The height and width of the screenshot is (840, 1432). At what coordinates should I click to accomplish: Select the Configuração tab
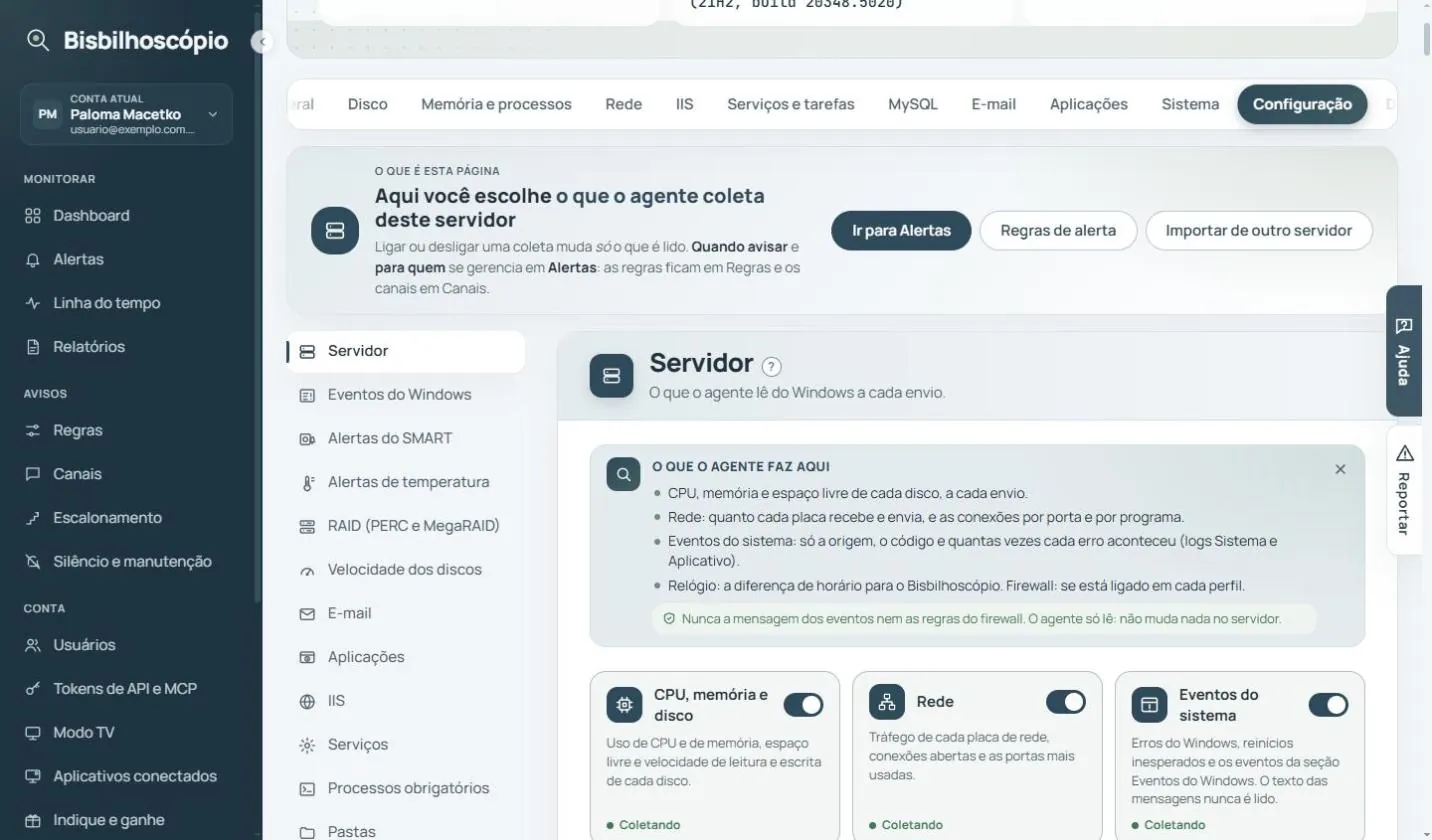(x=1302, y=104)
